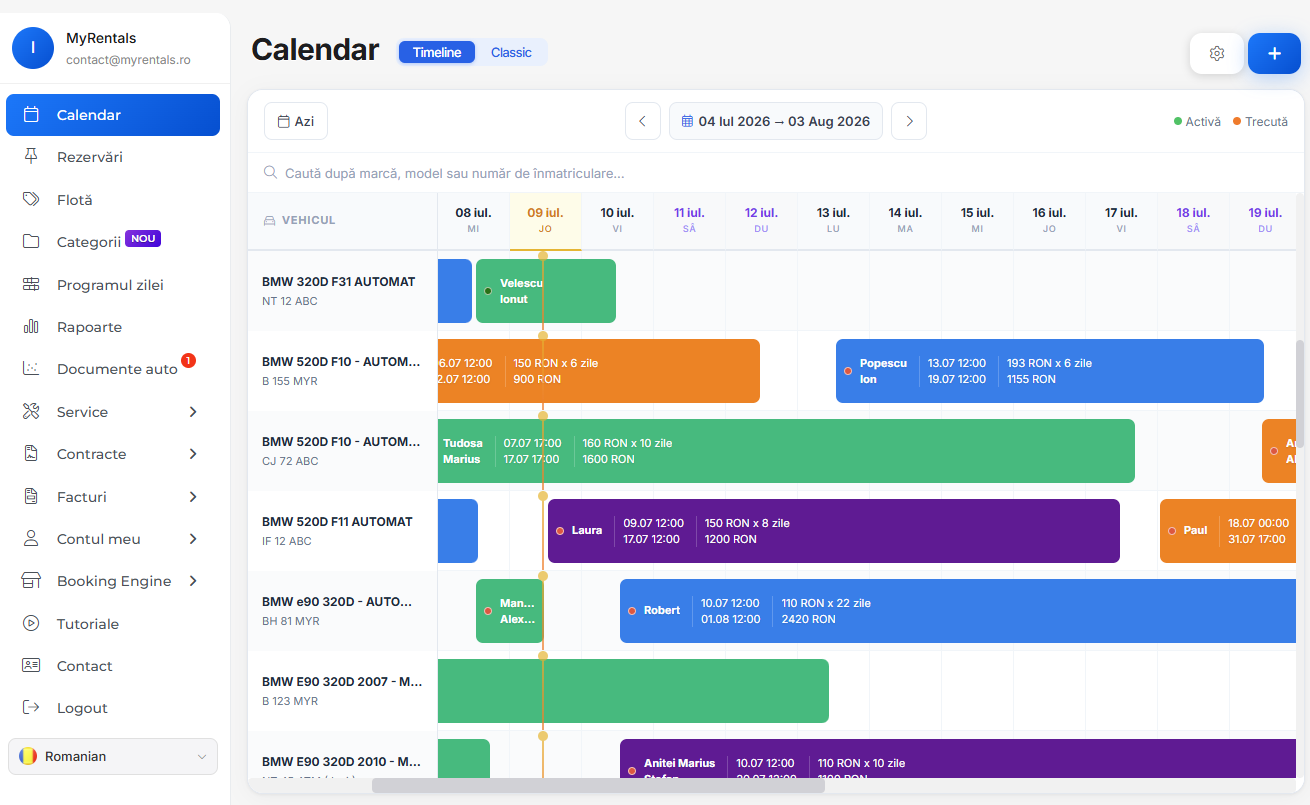Viewport: 1310px width, 805px height.
Task: Click the Calendar sidebar icon
Action: coord(31,115)
